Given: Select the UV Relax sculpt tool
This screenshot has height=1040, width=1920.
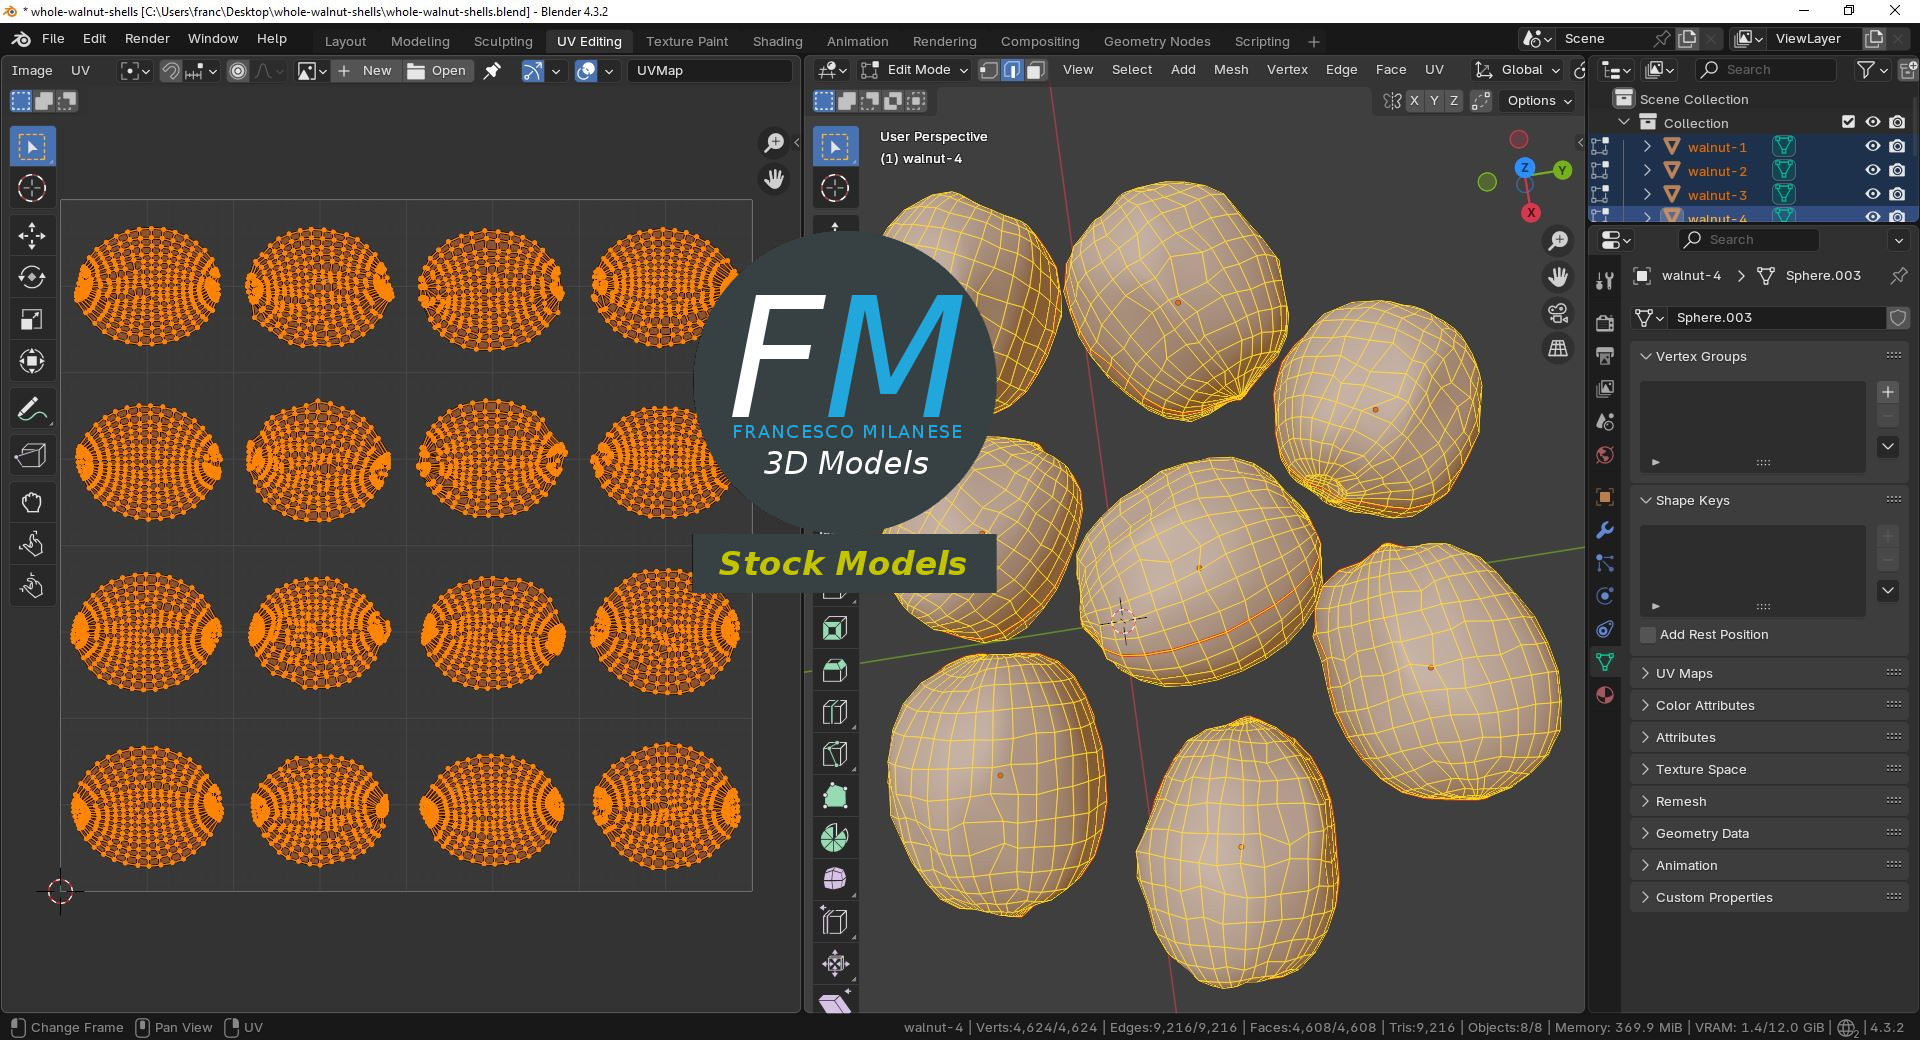Looking at the screenshot, I should coord(32,544).
